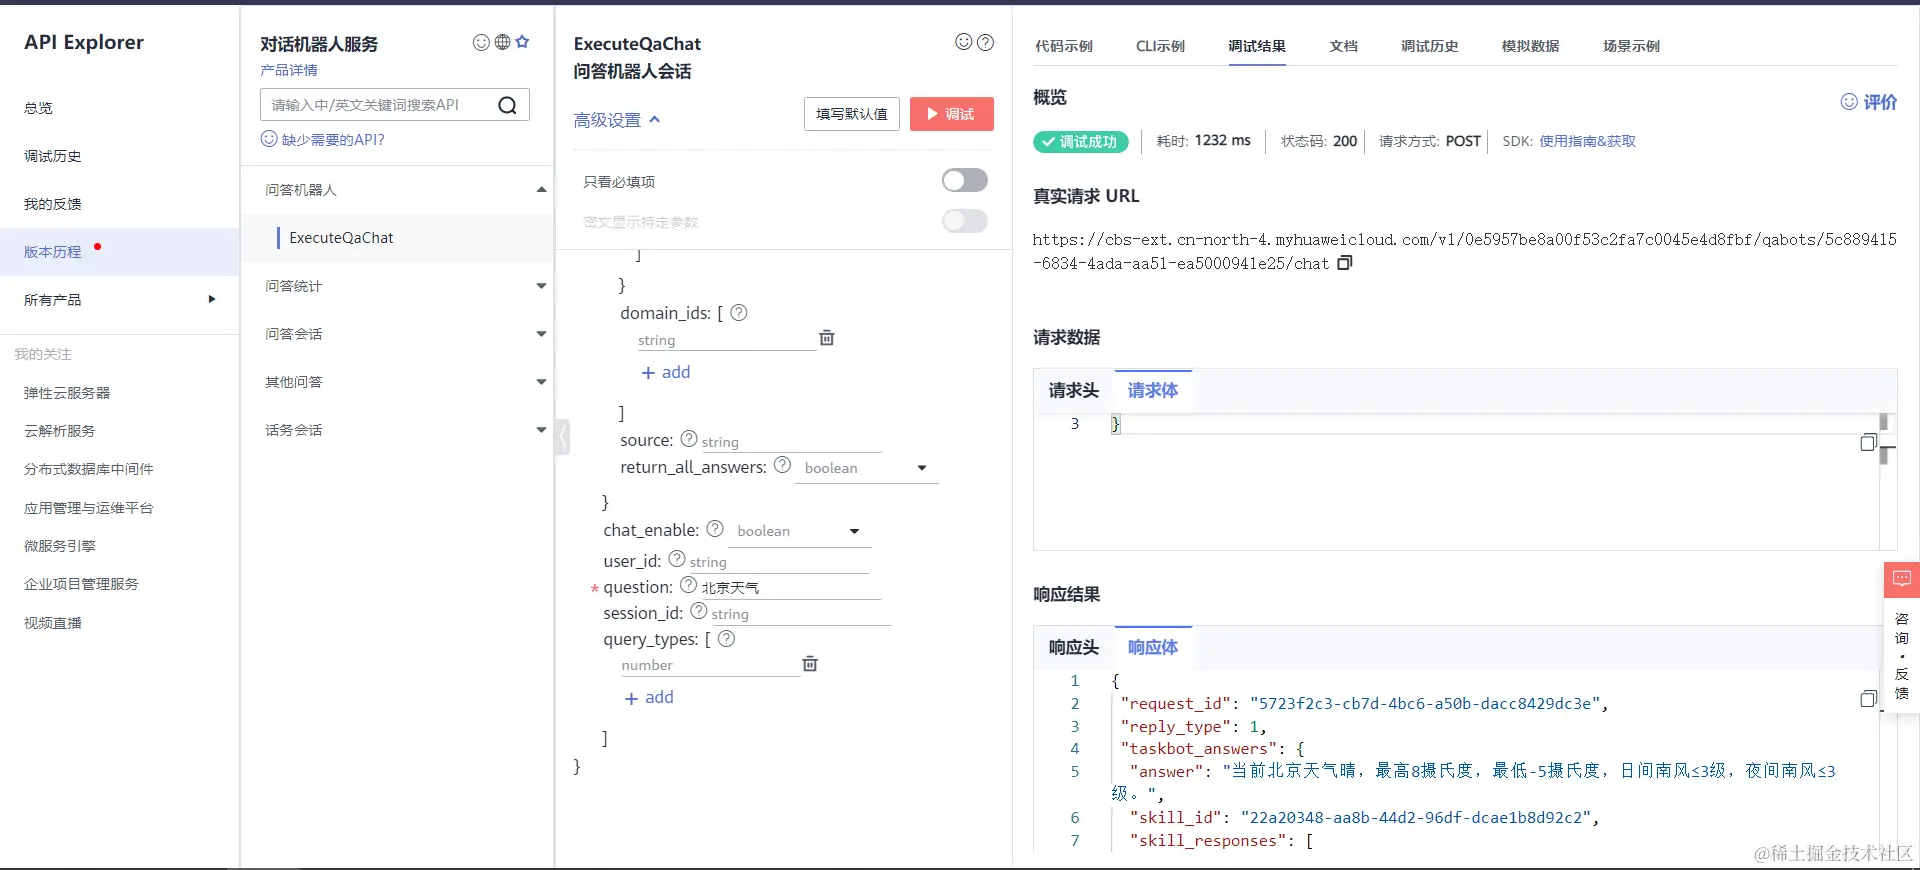The width and height of the screenshot is (1920, 870).
Task: Click help icon beside query_types
Action: (727, 638)
